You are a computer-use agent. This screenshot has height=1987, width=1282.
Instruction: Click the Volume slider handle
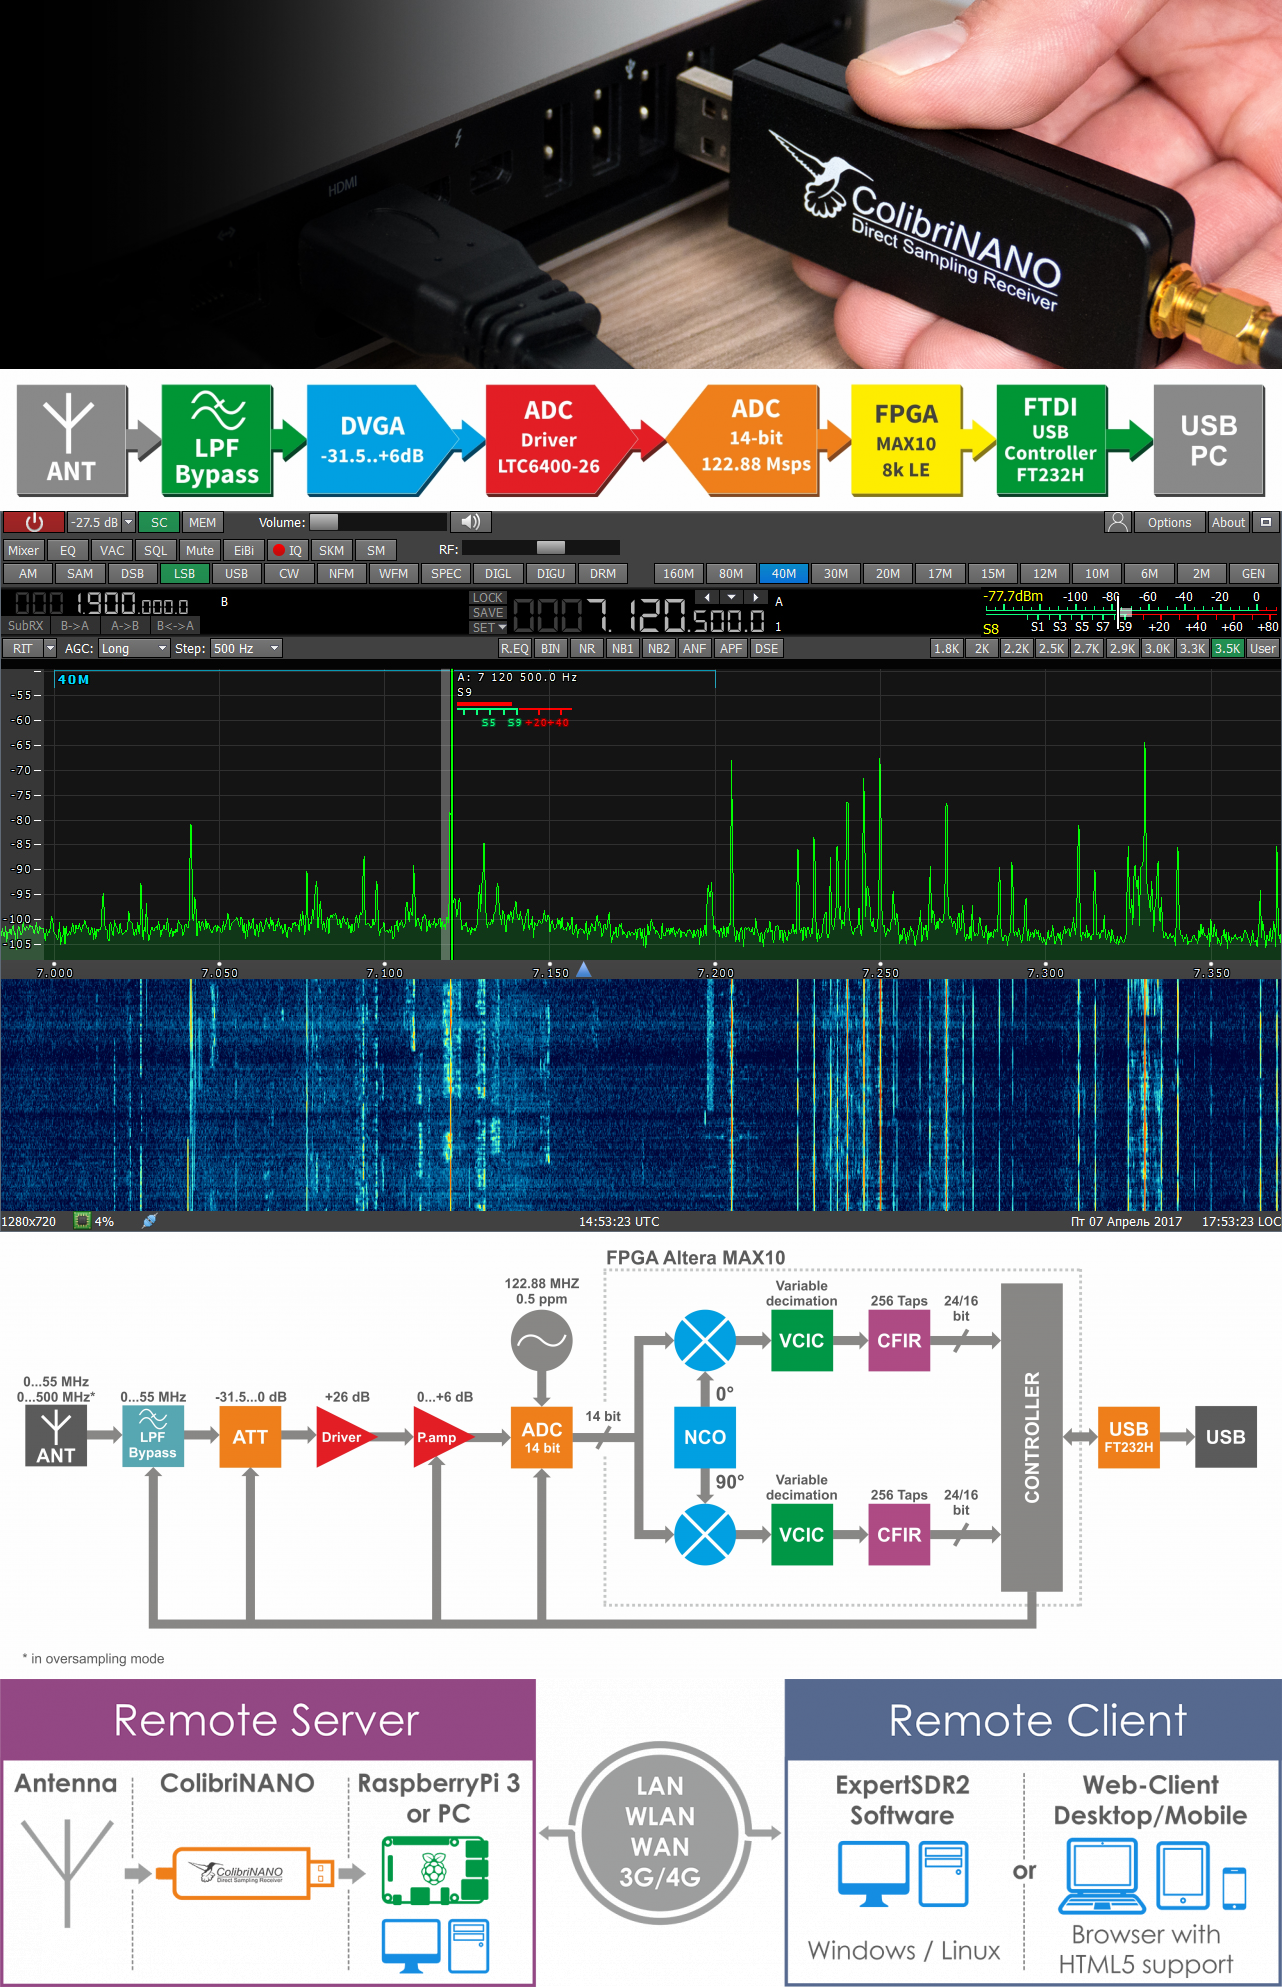click(x=324, y=522)
